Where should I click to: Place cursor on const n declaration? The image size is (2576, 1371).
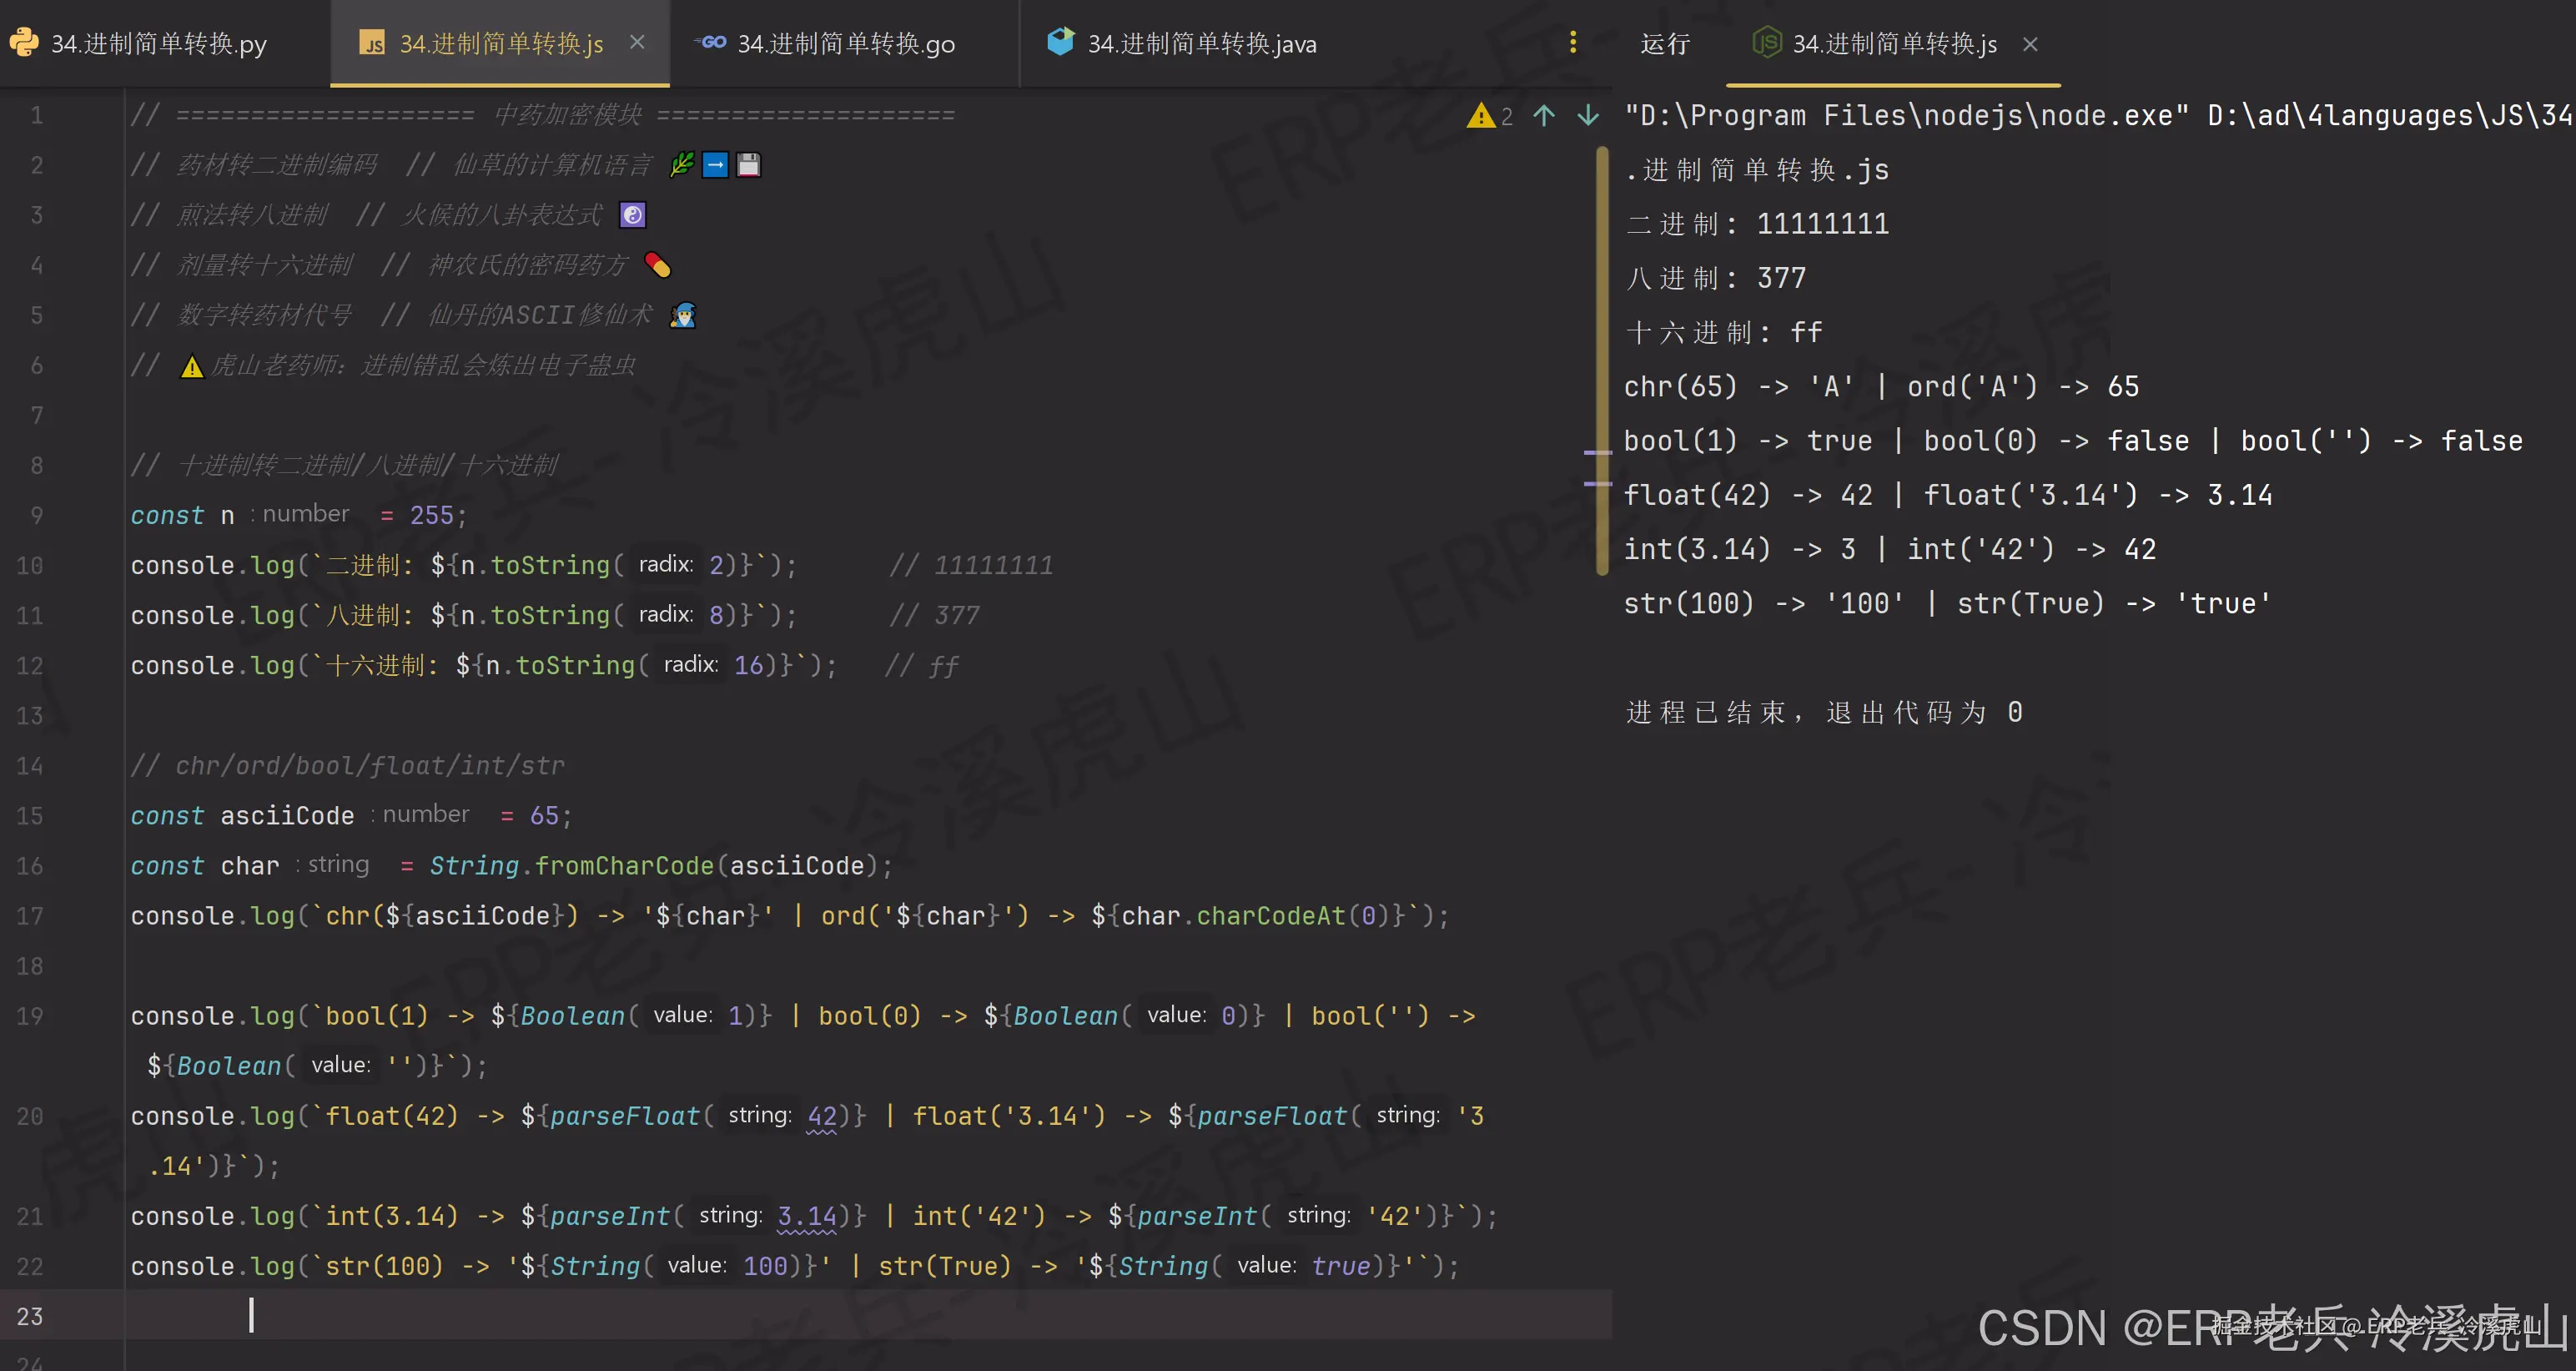228,515
